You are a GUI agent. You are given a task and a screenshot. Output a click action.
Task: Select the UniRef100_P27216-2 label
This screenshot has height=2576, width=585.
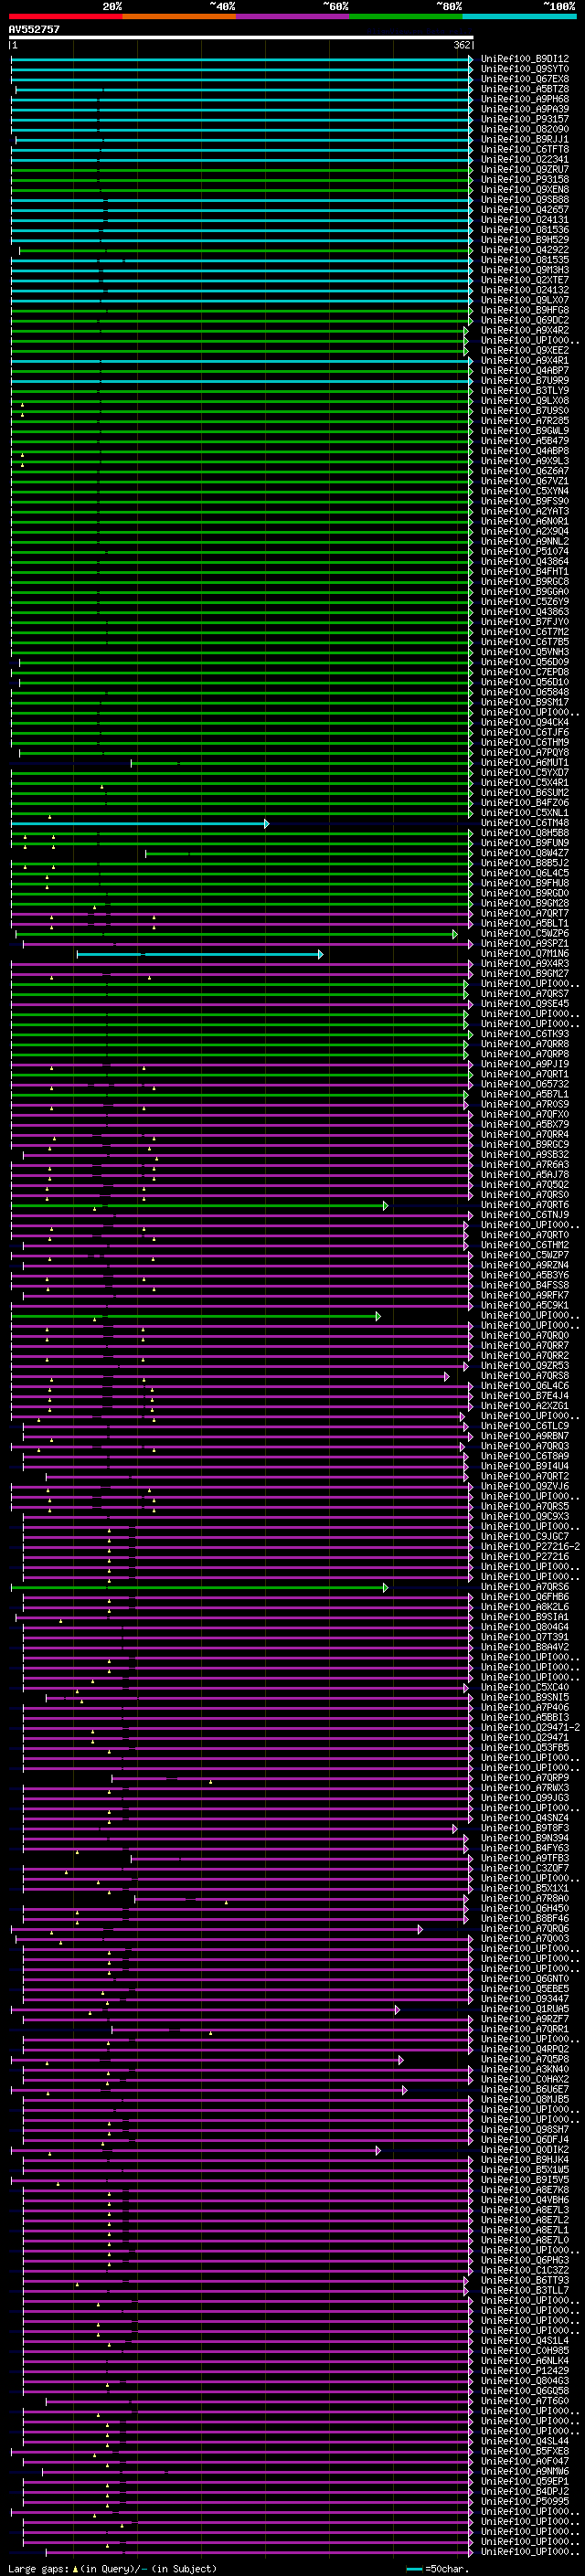tap(530, 1547)
